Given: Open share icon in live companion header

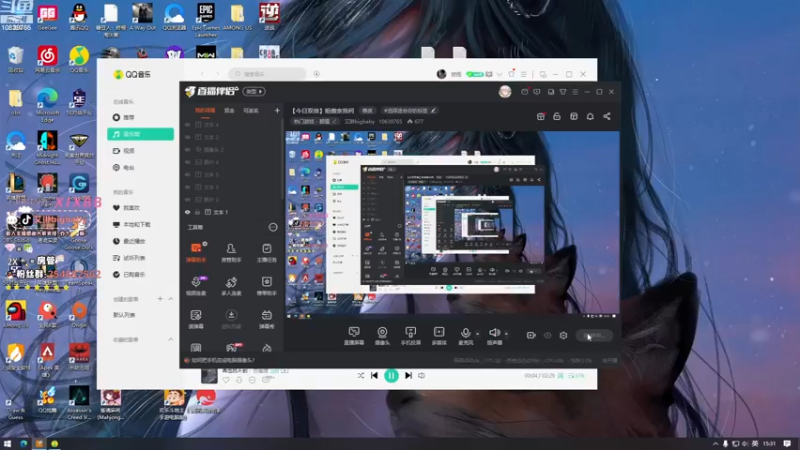Looking at the screenshot, I should pyautogui.click(x=607, y=116).
